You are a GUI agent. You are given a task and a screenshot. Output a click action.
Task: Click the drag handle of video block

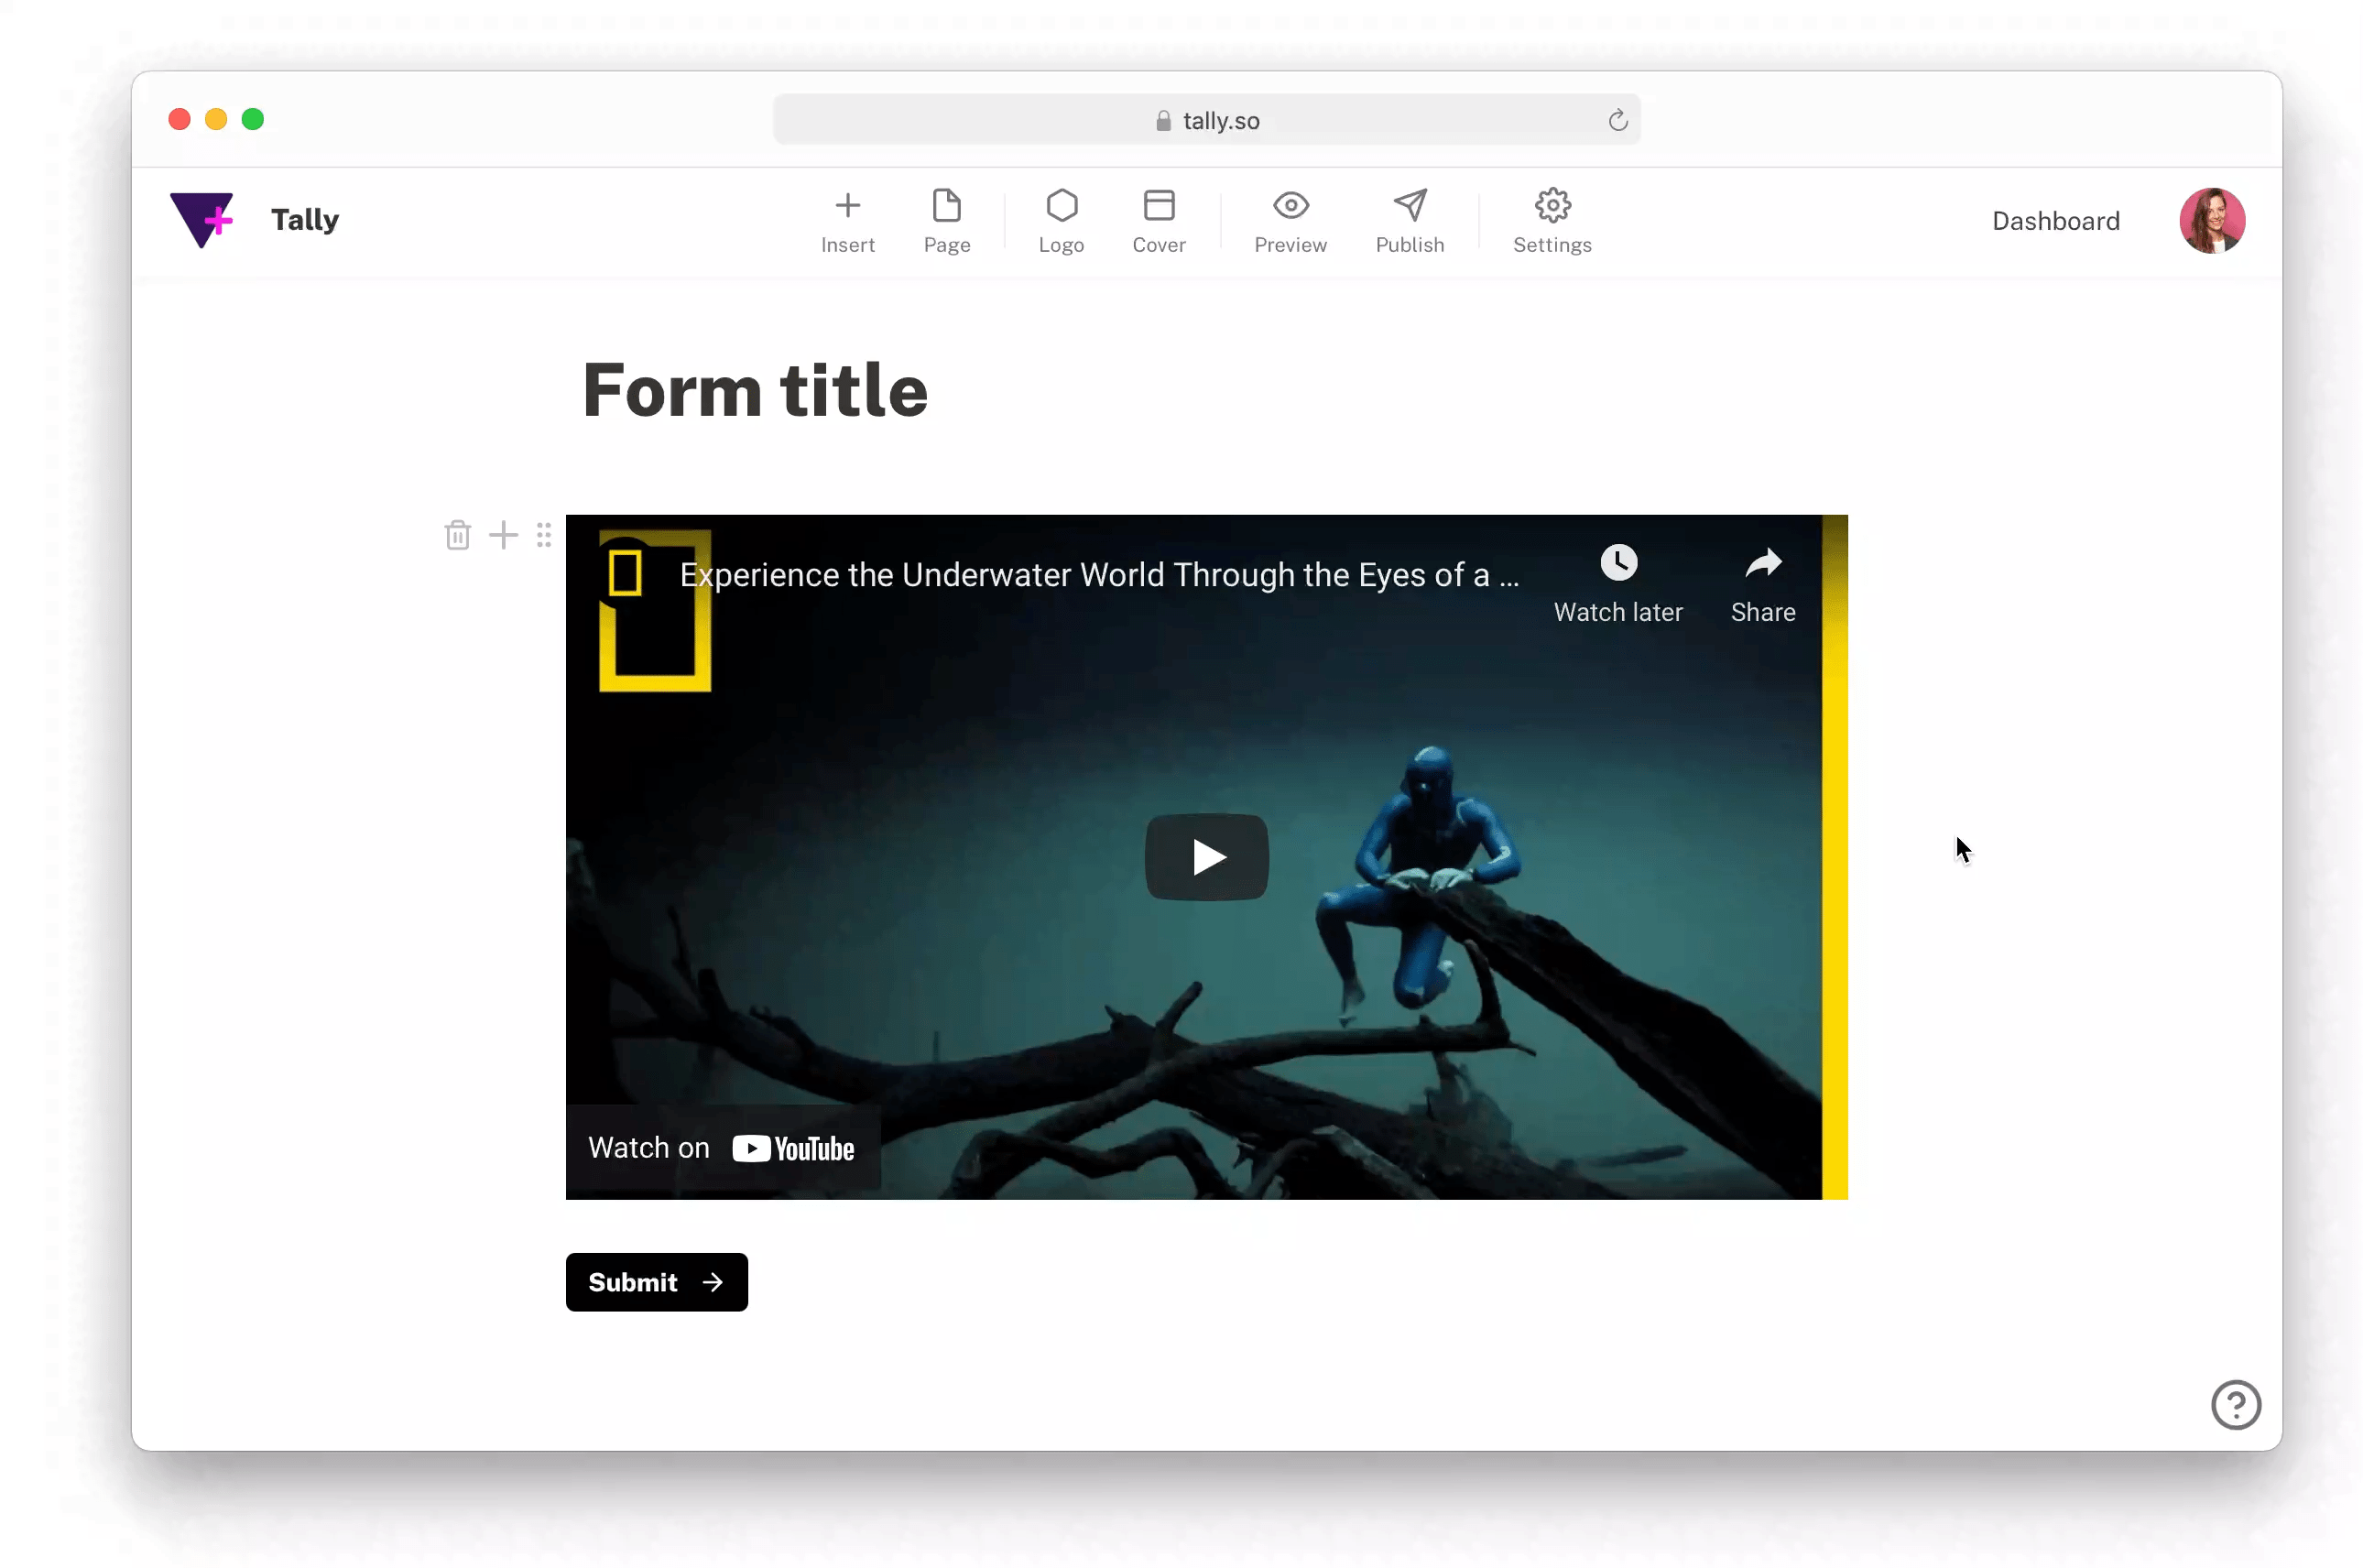tap(543, 535)
